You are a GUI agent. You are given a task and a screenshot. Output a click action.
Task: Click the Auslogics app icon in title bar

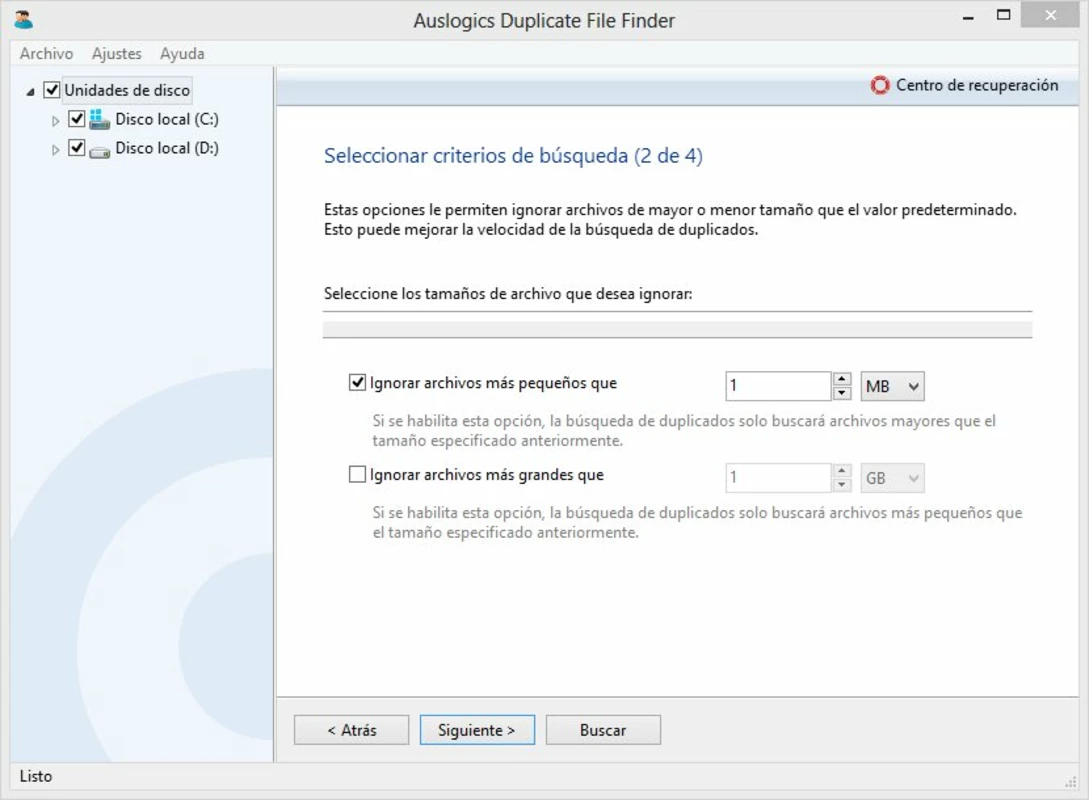pyautogui.click(x=24, y=19)
